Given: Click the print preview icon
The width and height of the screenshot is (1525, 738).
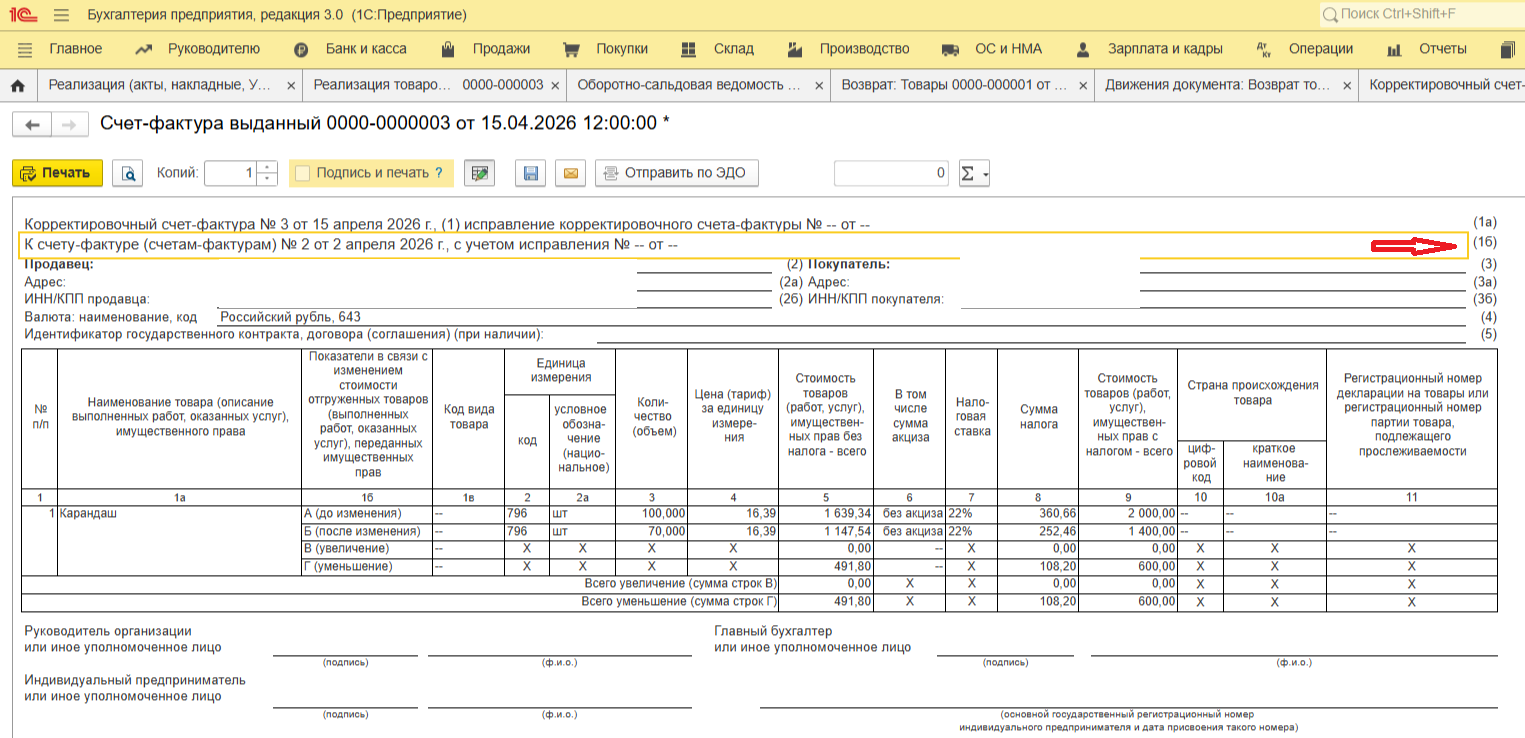Looking at the screenshot, I should tap(128, 173).
